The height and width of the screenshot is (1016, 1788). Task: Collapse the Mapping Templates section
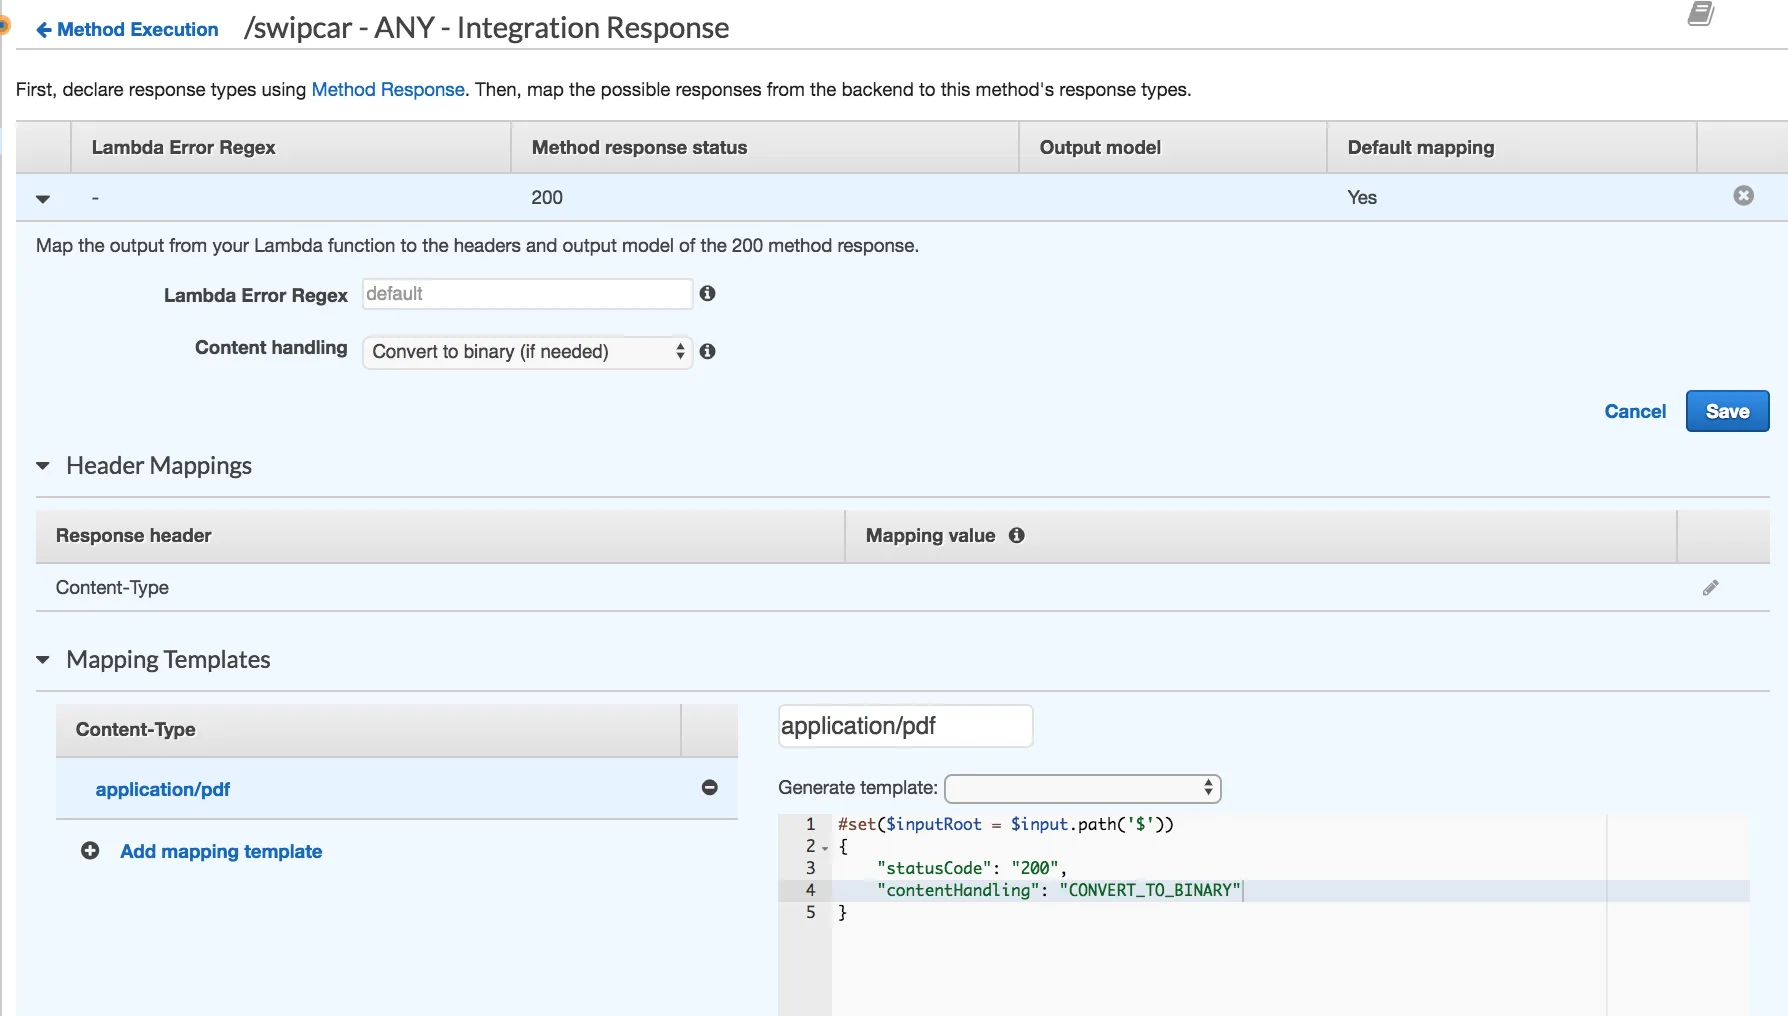(43, 660)
